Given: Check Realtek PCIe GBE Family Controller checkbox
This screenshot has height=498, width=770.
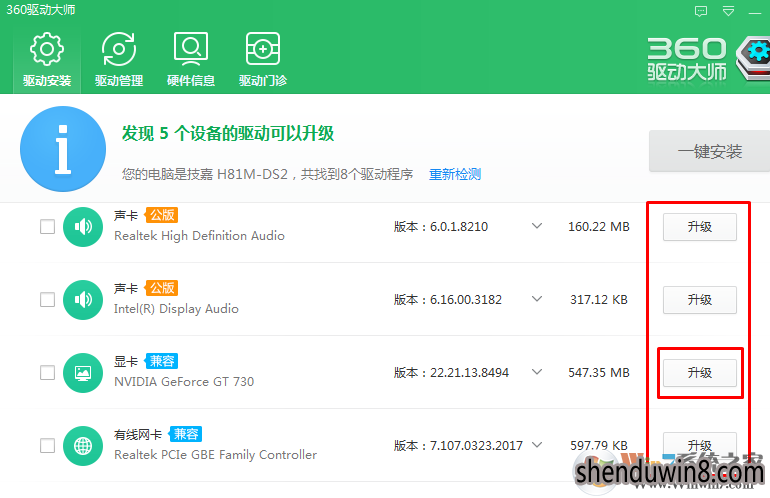Looking at the screenshot, I should 47,445.
